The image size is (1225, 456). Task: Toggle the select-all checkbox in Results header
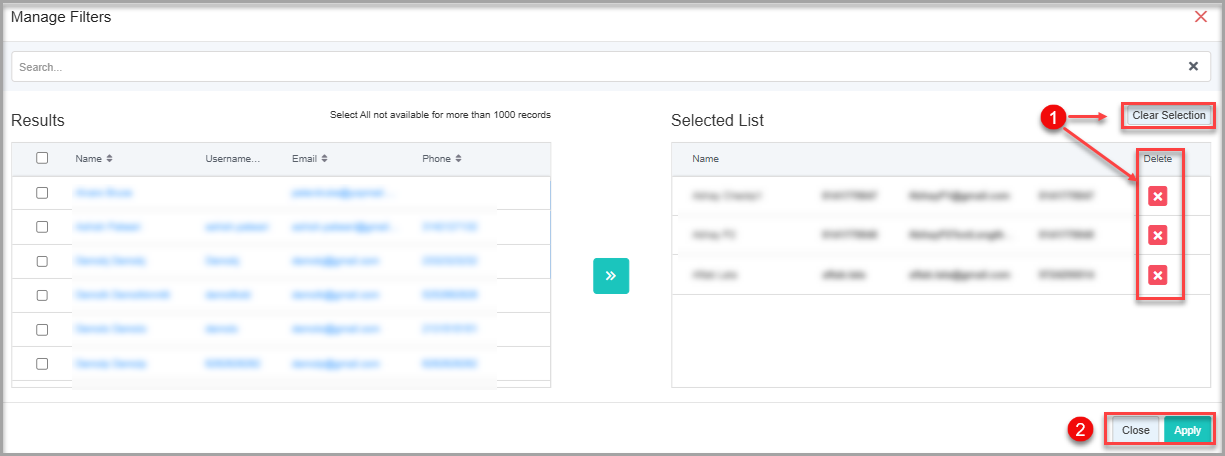[42, 158]
